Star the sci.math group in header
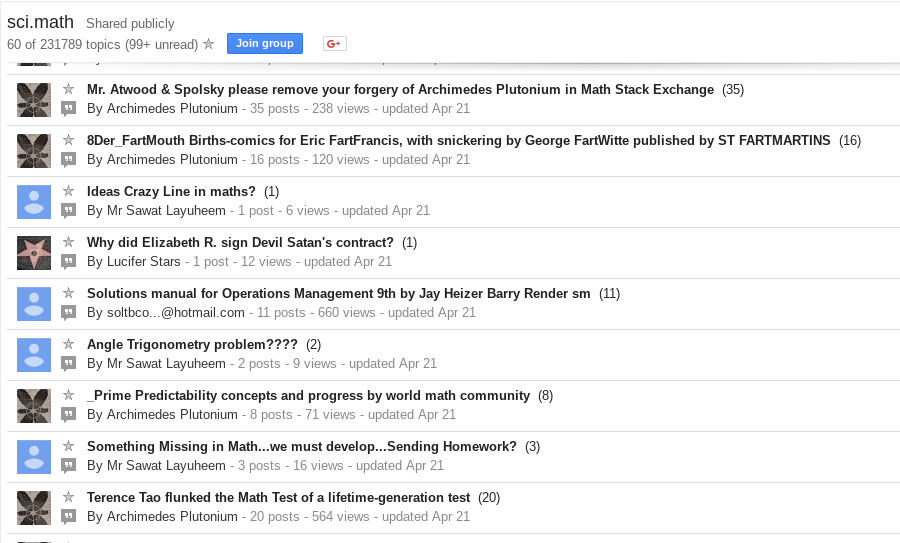The image size is (900, 543). click(x=208, y=44)
